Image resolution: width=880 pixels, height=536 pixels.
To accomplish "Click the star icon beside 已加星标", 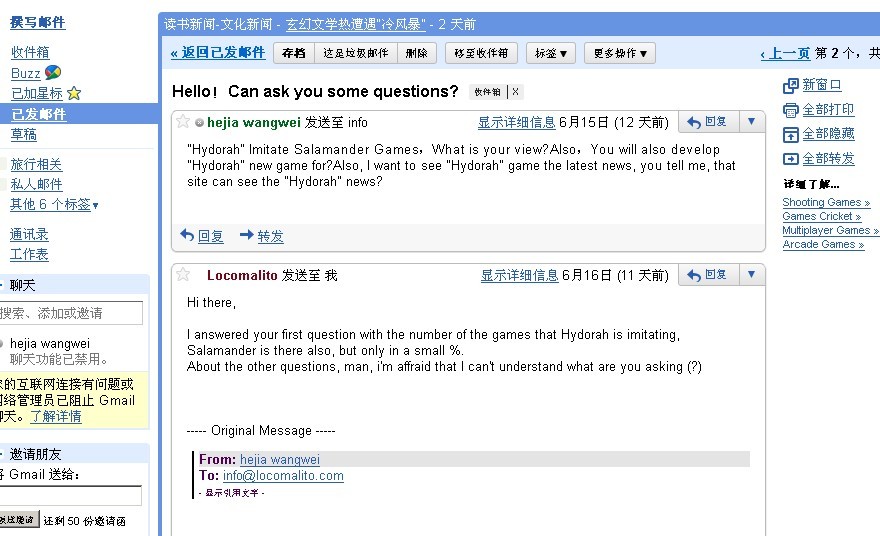I will [74, 93].
